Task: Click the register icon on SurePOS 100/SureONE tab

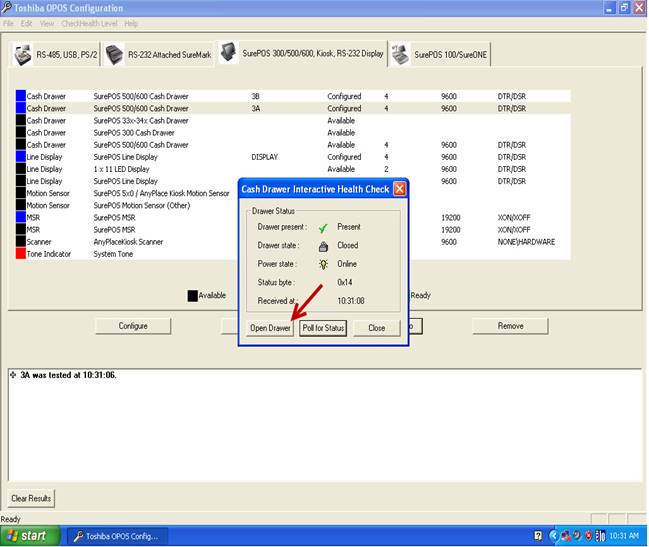Action: point(400,54)
